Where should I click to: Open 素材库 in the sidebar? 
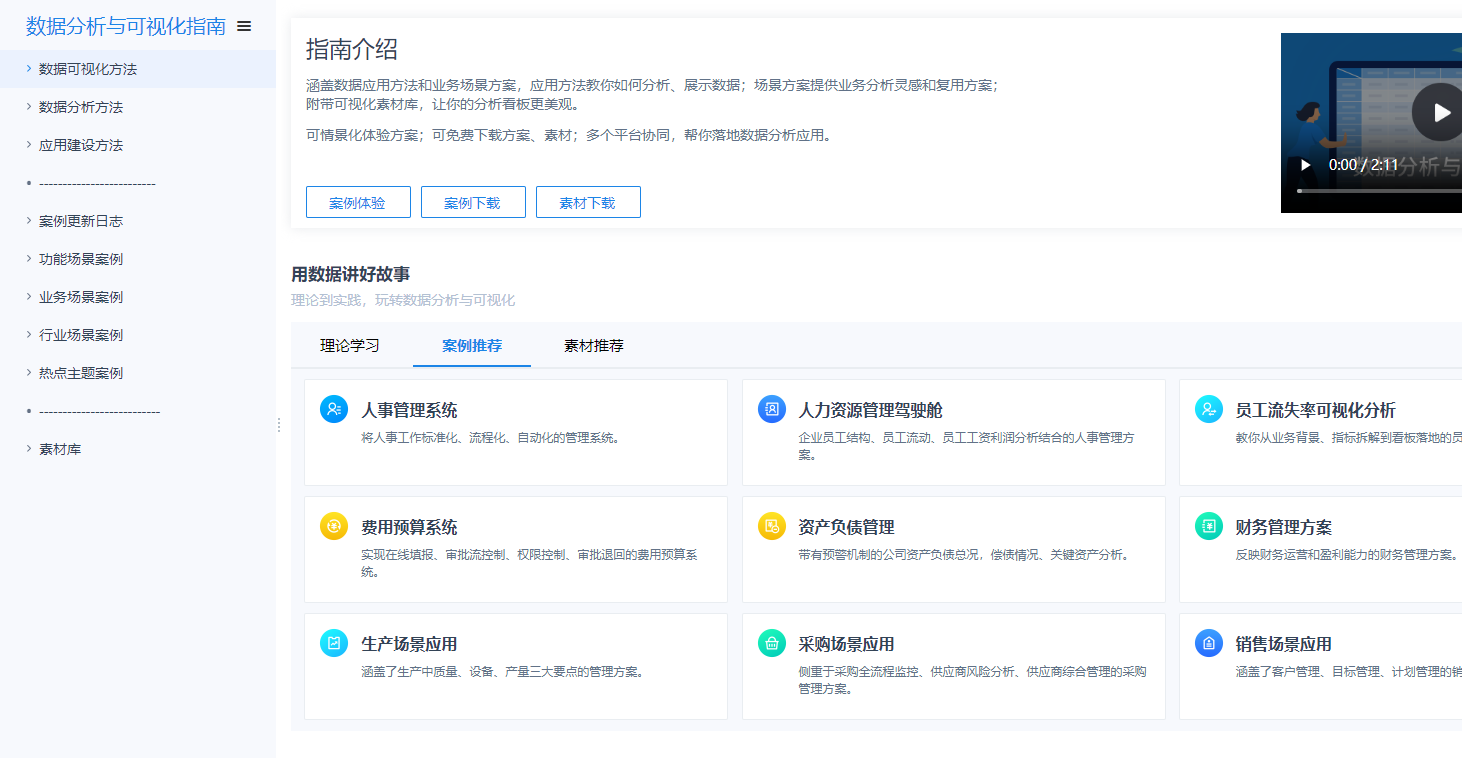pos(60,449)
